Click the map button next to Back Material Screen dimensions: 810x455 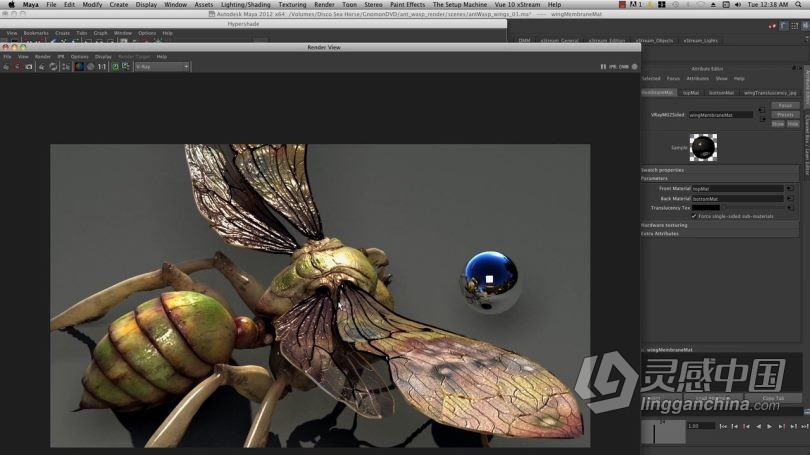click(x=789, y=198)
